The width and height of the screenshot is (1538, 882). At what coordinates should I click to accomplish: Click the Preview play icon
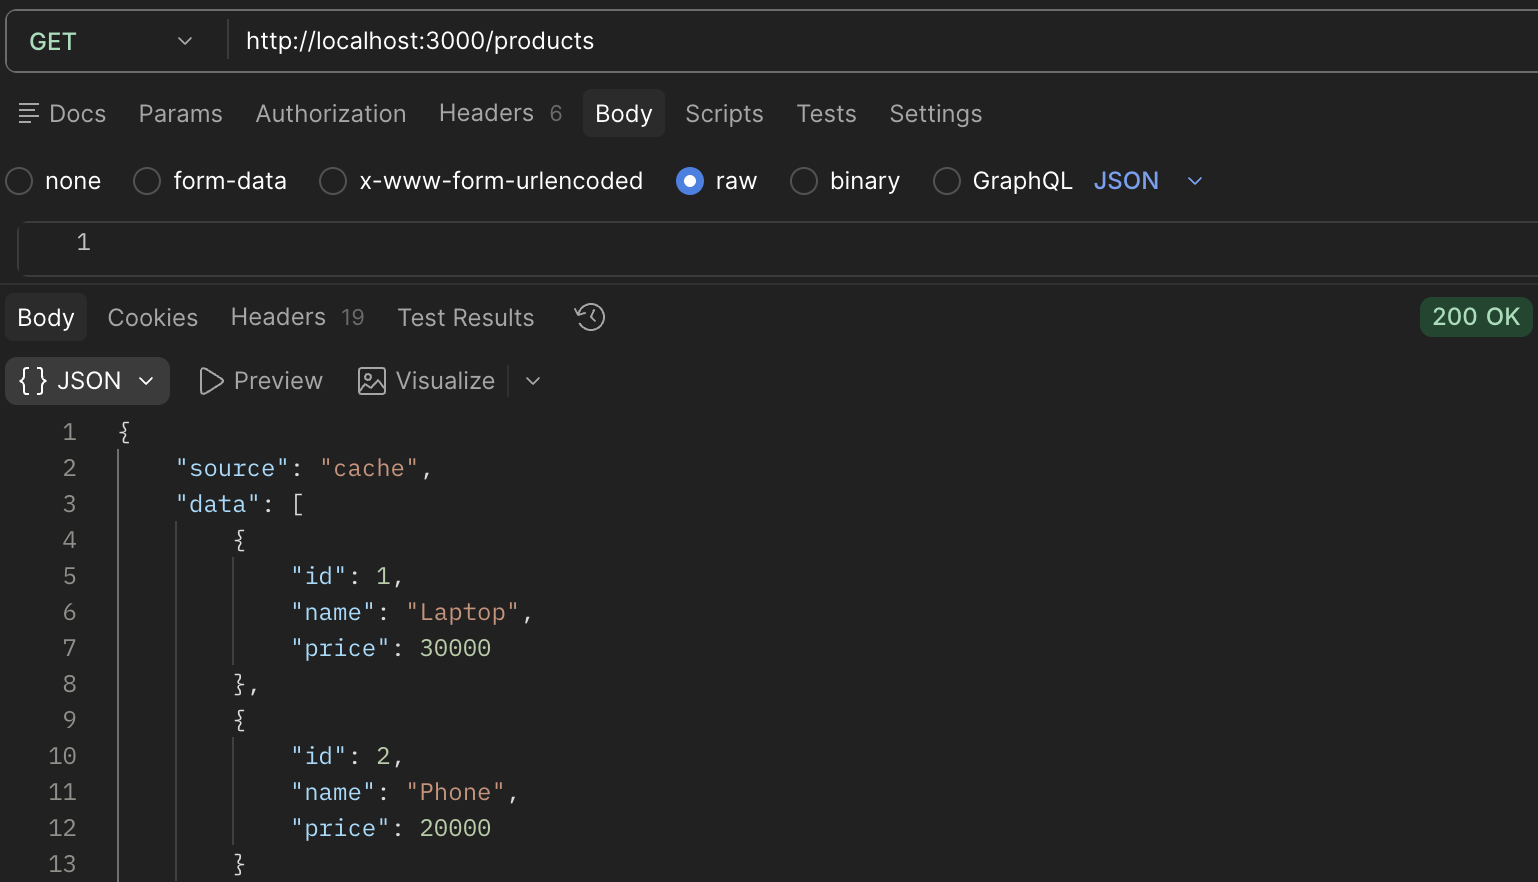pyautogui.click(x=211, y=381)
